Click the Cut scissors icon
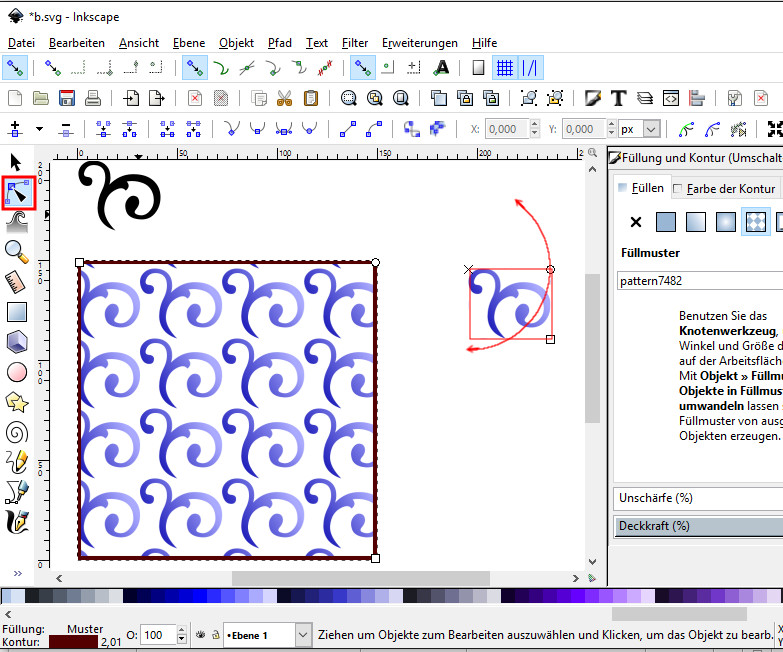 click(x=284, y=98)
